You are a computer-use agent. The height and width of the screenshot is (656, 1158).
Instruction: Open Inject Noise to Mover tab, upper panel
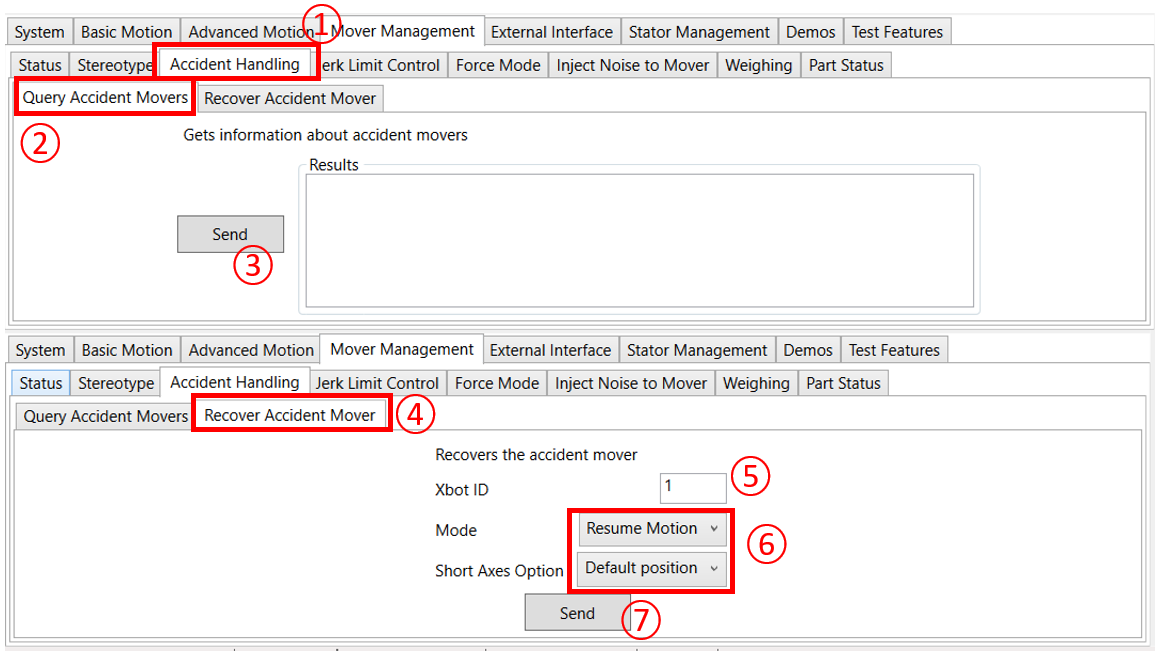(x=632, y=65)
